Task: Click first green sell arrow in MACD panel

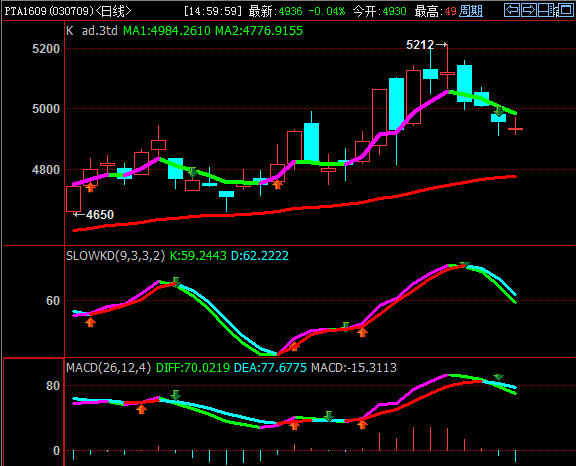Action: pos(176,395)
